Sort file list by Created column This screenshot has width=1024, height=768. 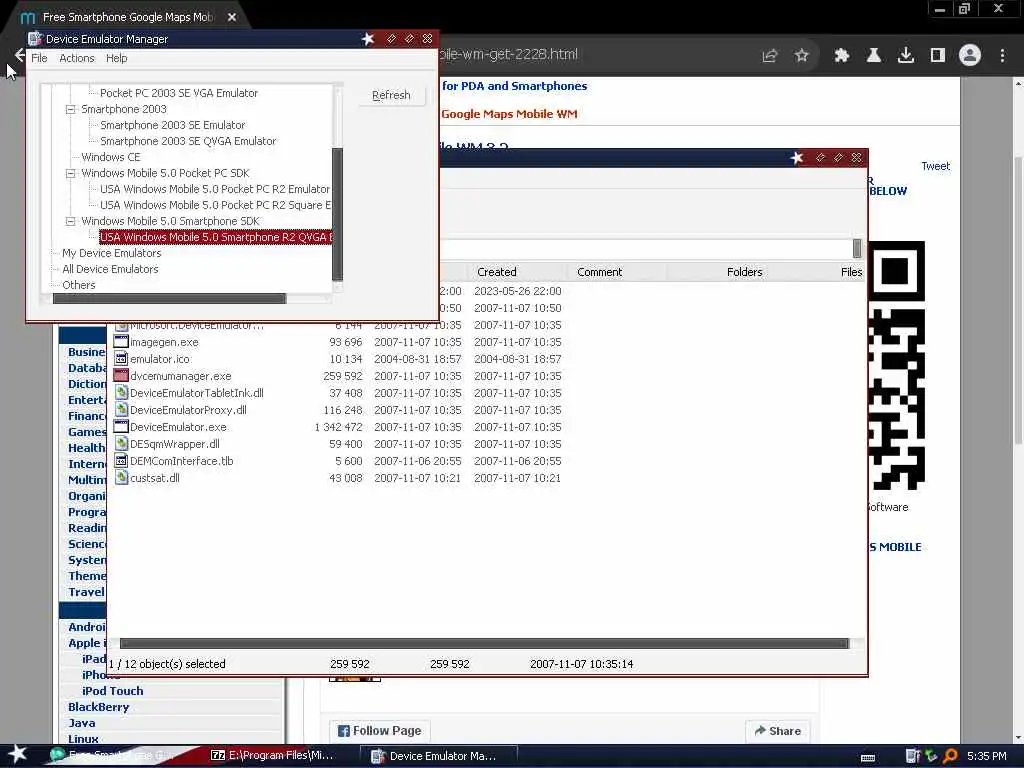pyautogui.click(x=496, y=272)
